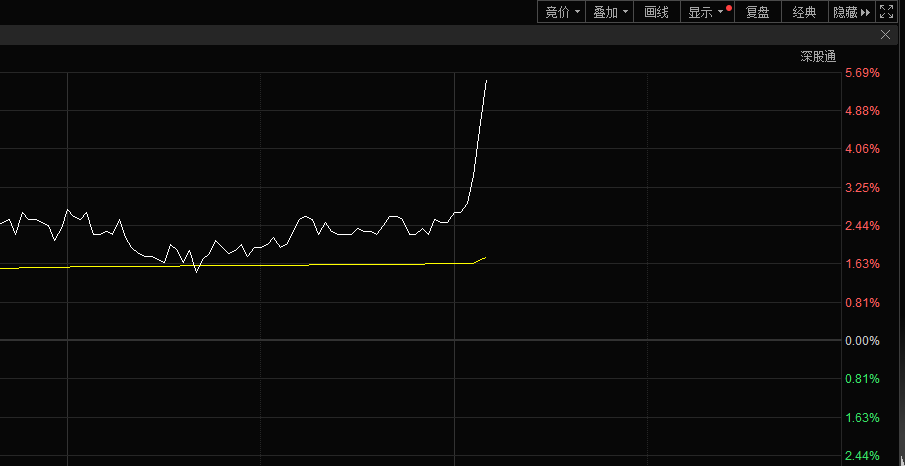
Task: Click the red 1.63% axis label
Action: tap(862, 264)
